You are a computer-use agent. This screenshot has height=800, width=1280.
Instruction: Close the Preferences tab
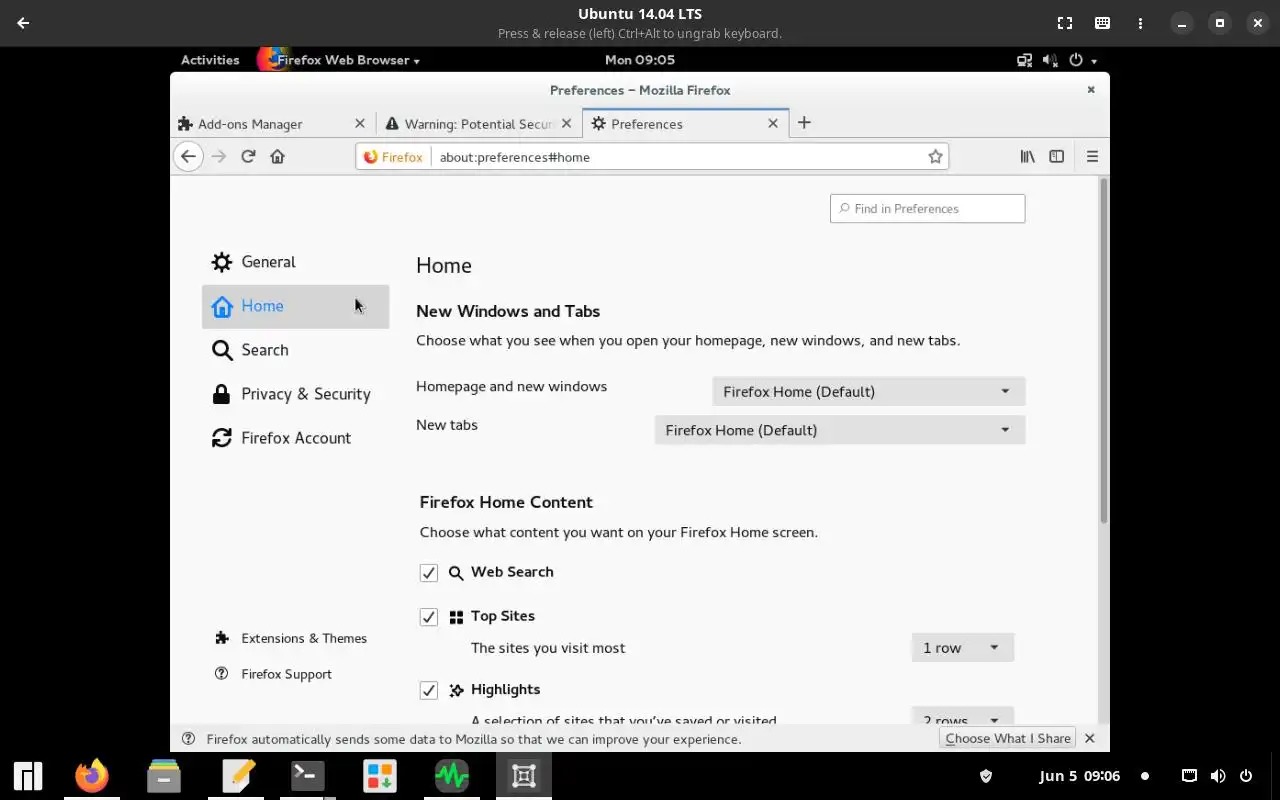[x=772, y=124]
